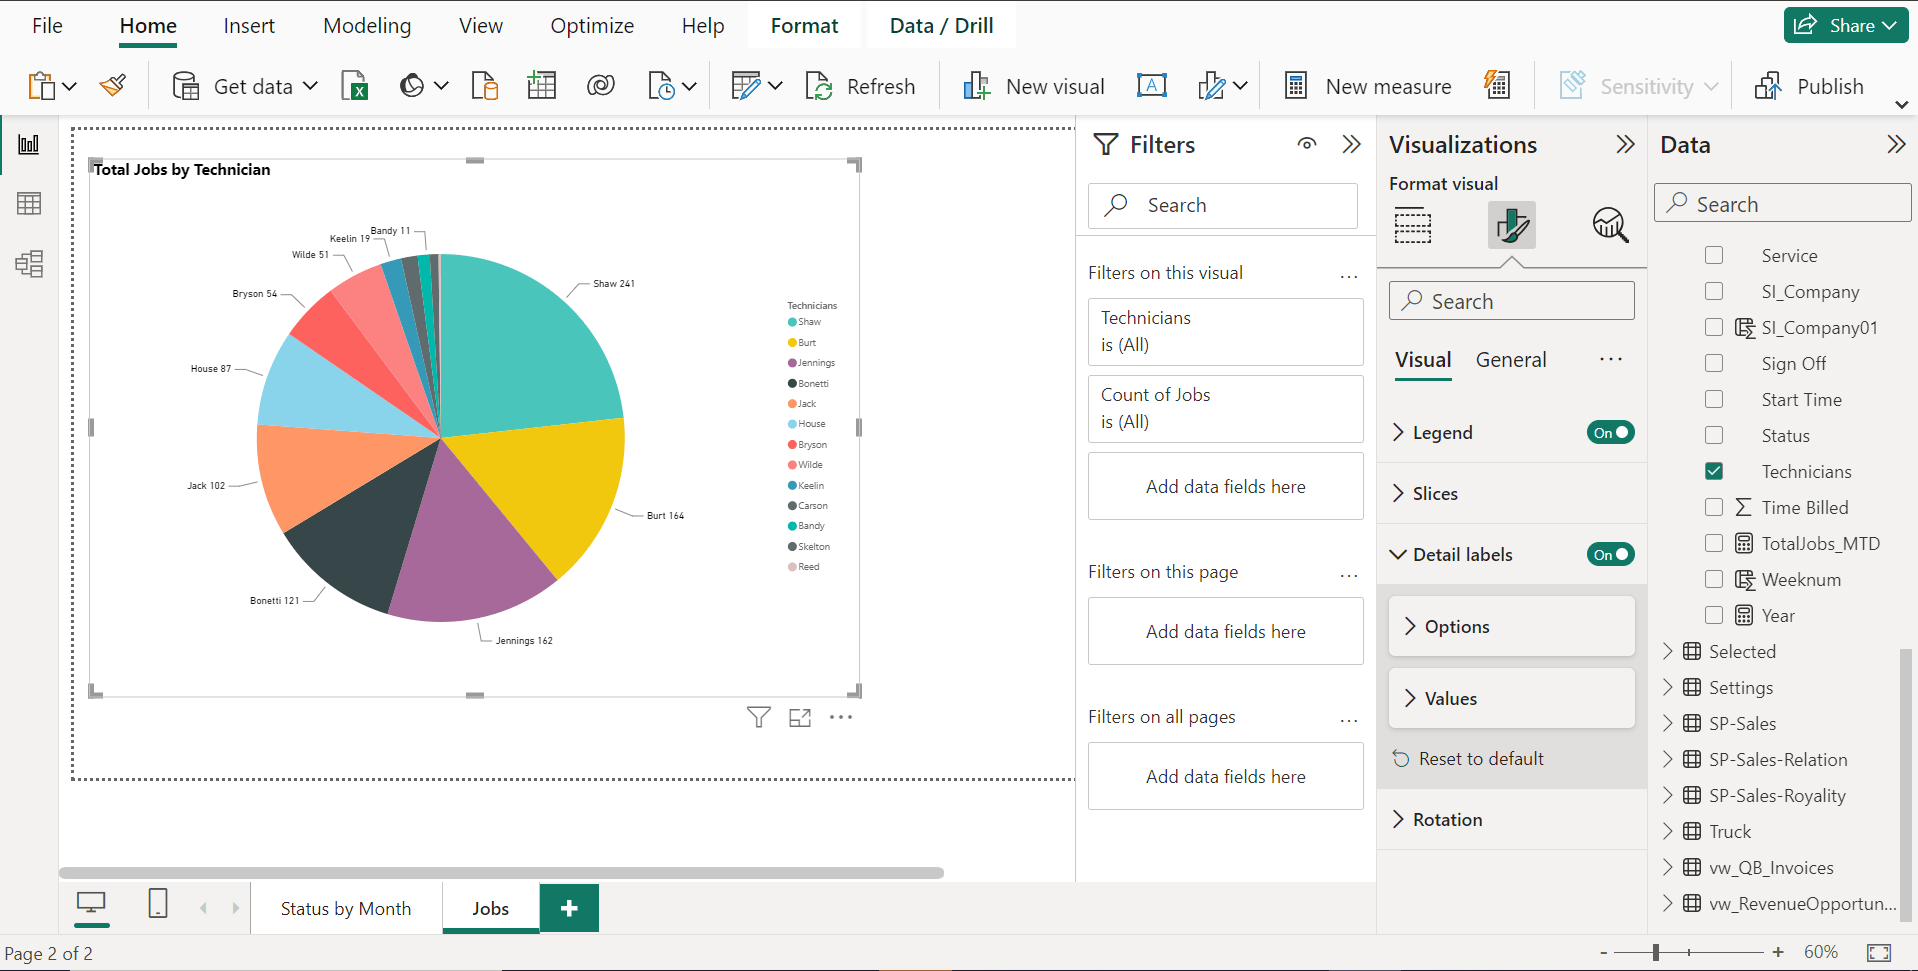1918x971 pixels.
Task: Click the zoom slider handle
Action: pos(1656,953)
